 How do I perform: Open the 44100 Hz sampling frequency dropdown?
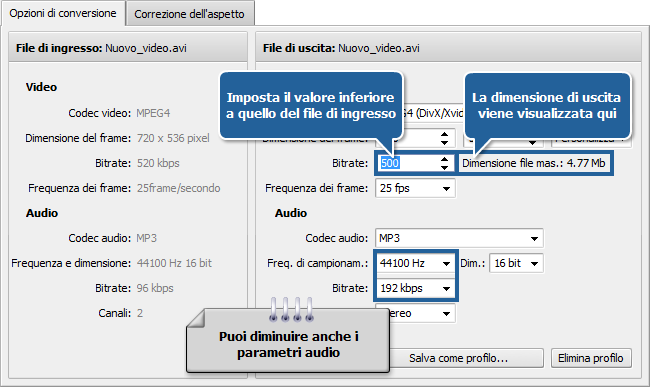(415, 263)
